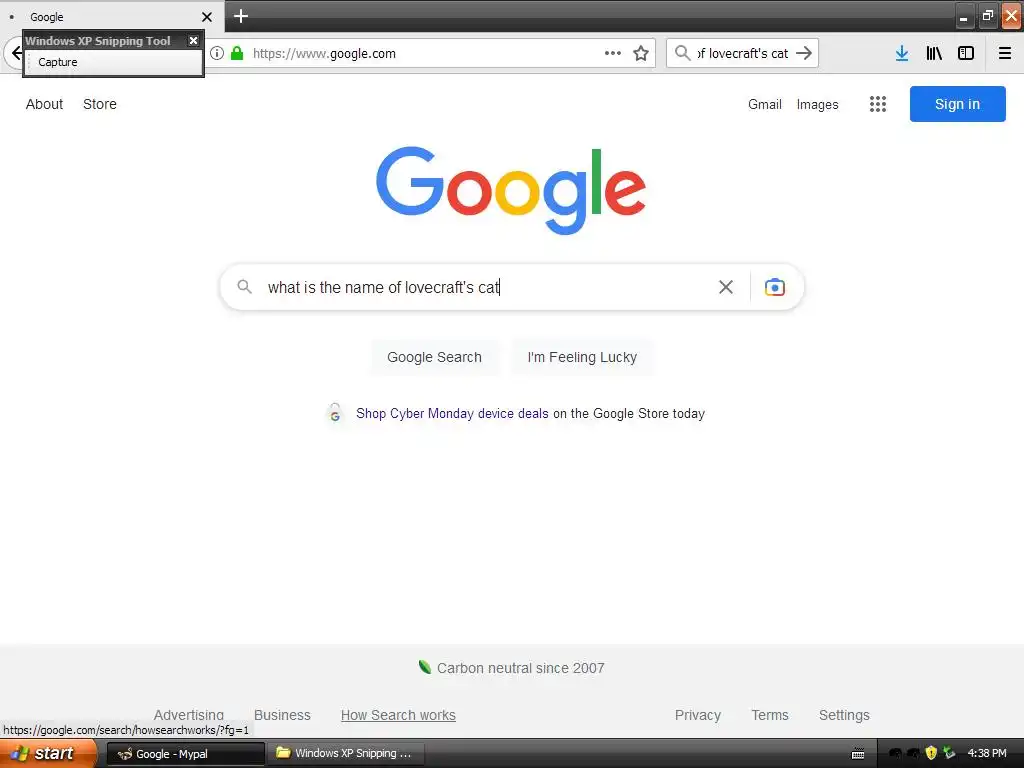Click the yellow security shield tray icon
Screen dimensions: 1024x768
pyautogui.click(x=931, y=753)
